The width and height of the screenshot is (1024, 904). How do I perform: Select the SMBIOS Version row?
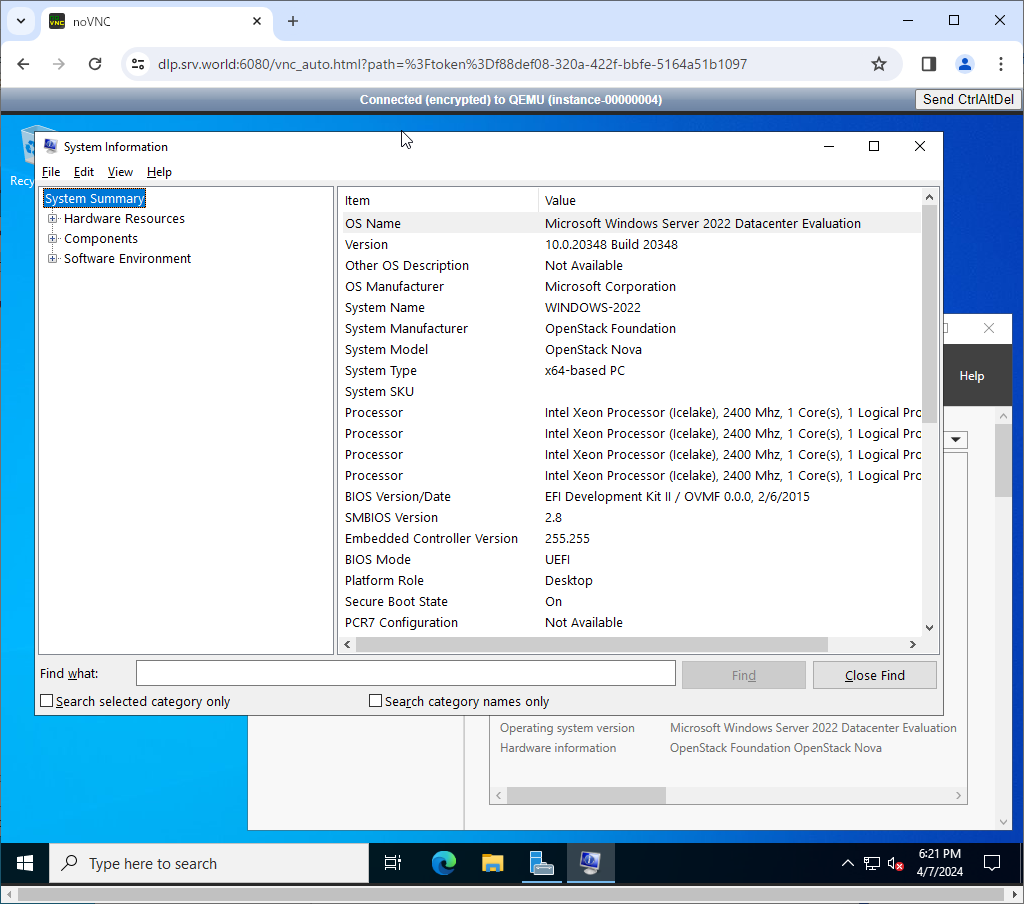click(632, 517)
